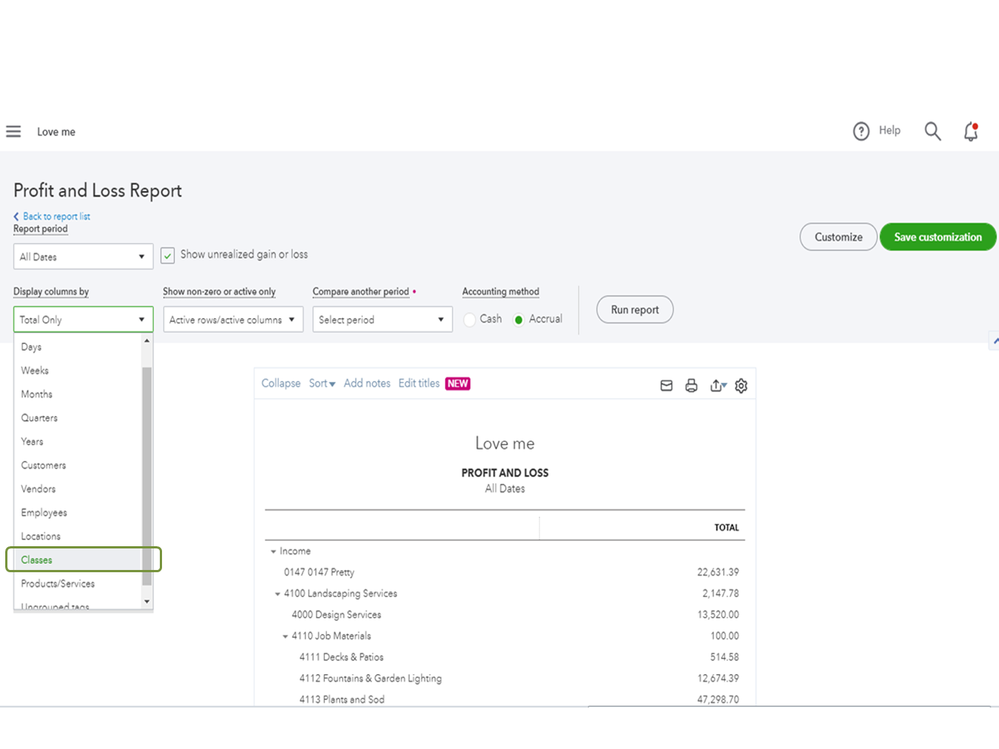Open the export report icon
This screenshot has width=999, height=749.
click(717, 385)
